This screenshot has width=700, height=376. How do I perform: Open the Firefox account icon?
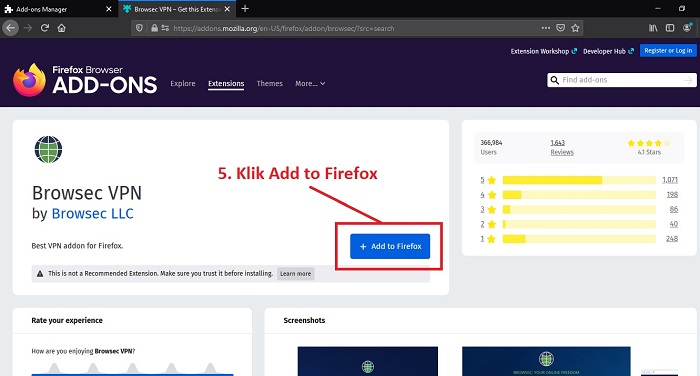(688, 28)
